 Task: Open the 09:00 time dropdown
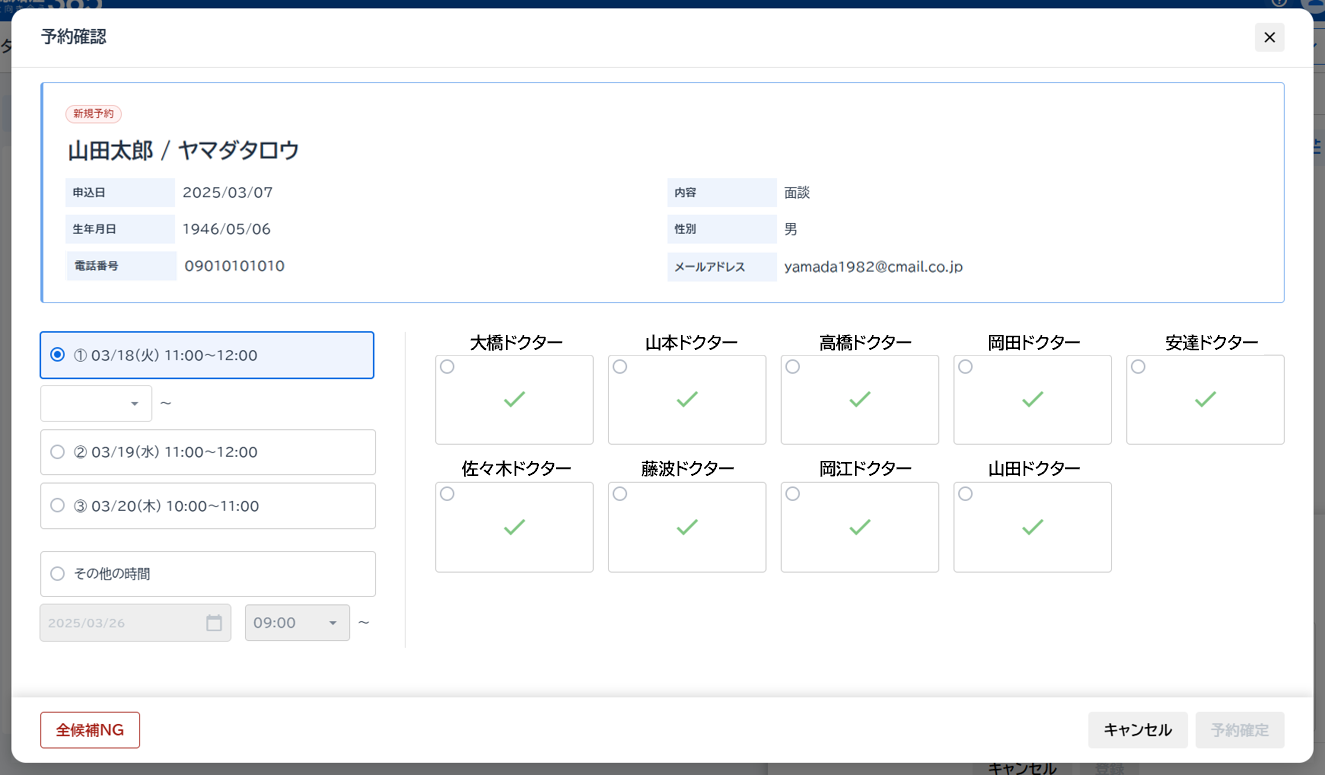[297, 623]
